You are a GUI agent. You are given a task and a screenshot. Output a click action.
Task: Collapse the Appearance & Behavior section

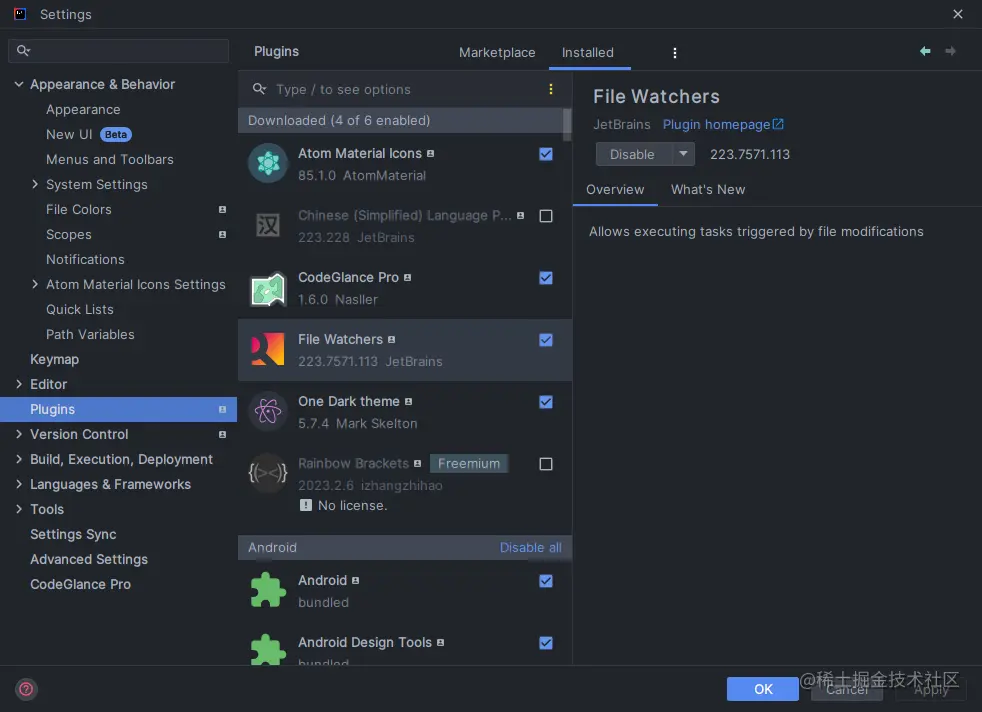point(19,84)
